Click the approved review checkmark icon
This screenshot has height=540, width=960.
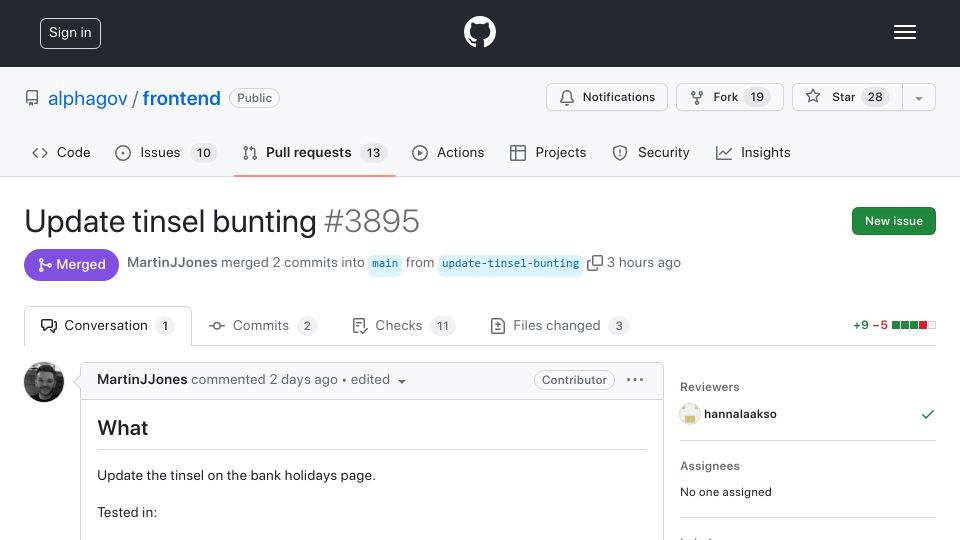[928, 414]
